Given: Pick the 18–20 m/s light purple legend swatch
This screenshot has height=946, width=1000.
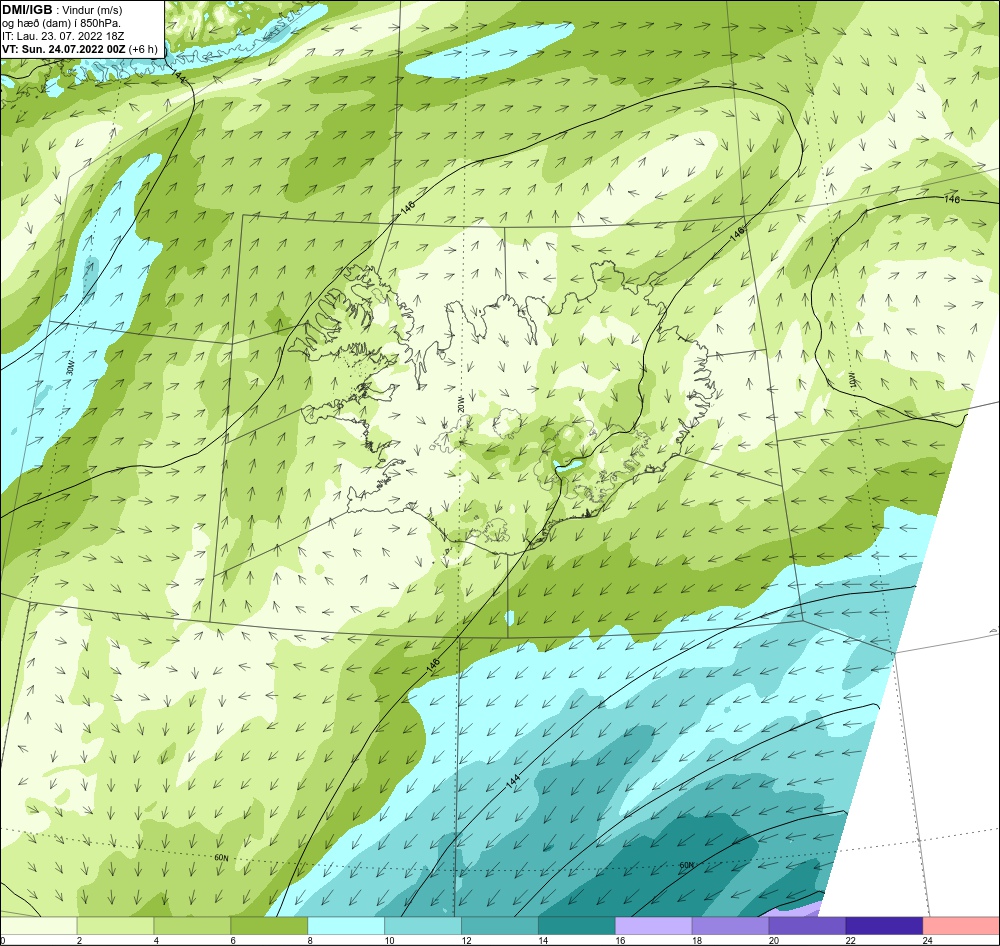Looking at the screenshot, I should pyautogui.click(x=730, y=926).
